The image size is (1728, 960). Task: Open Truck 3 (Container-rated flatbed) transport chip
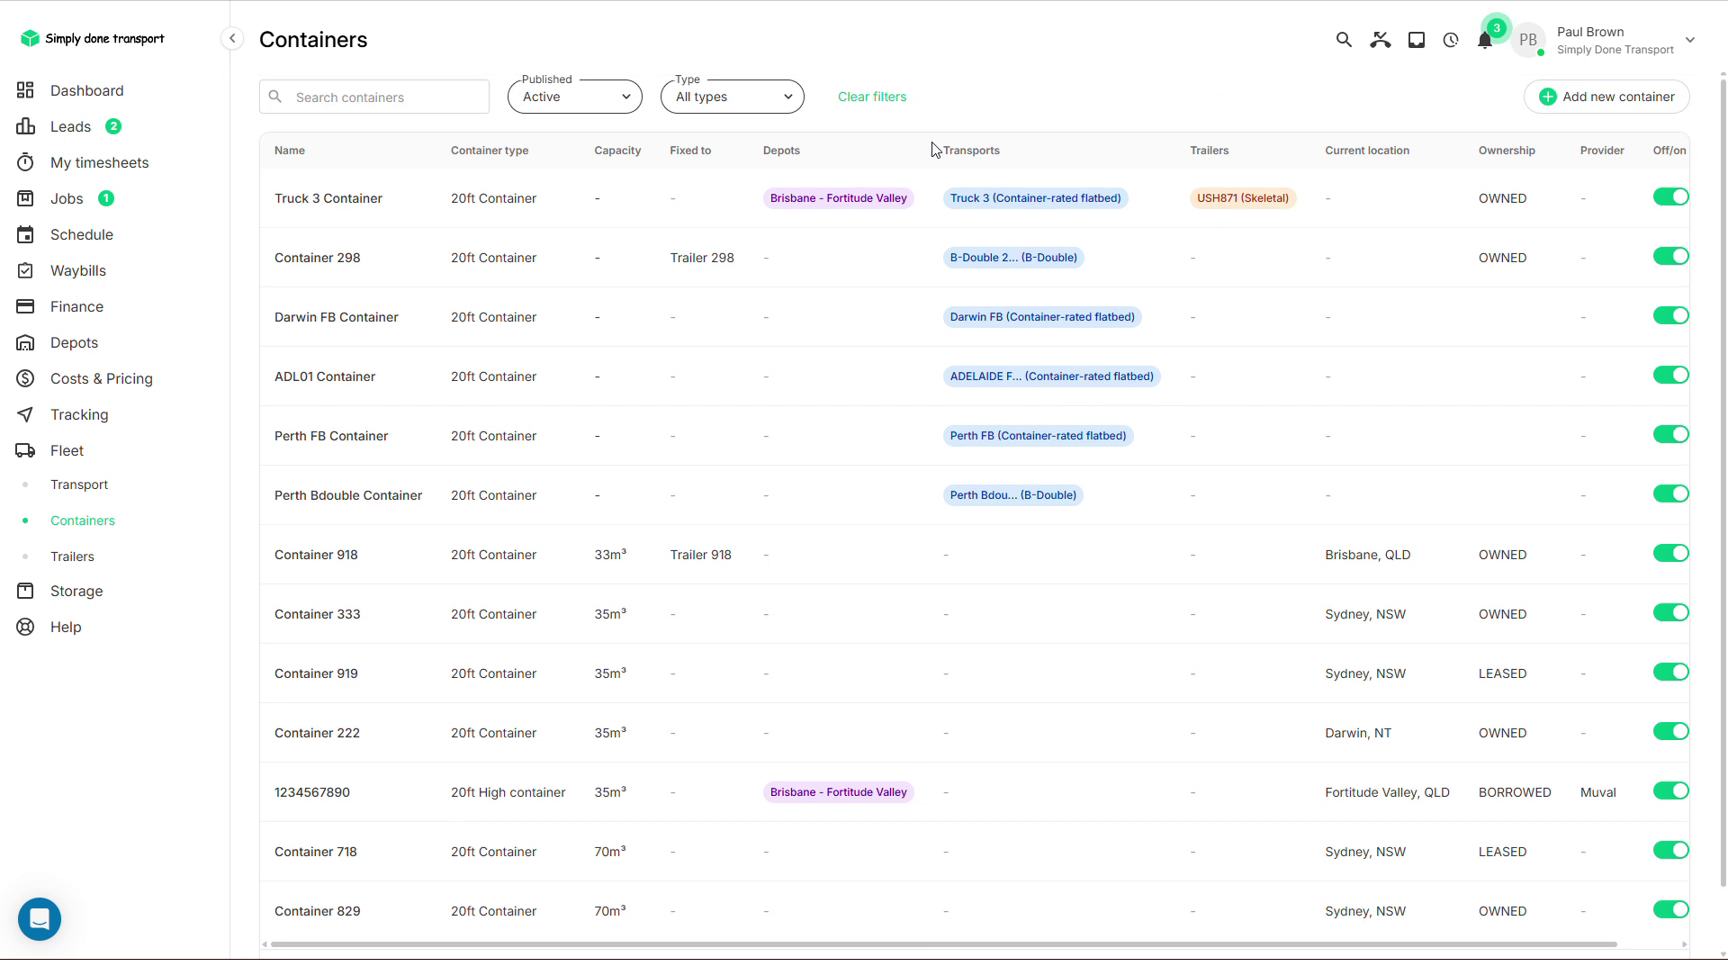[1035, 198]
